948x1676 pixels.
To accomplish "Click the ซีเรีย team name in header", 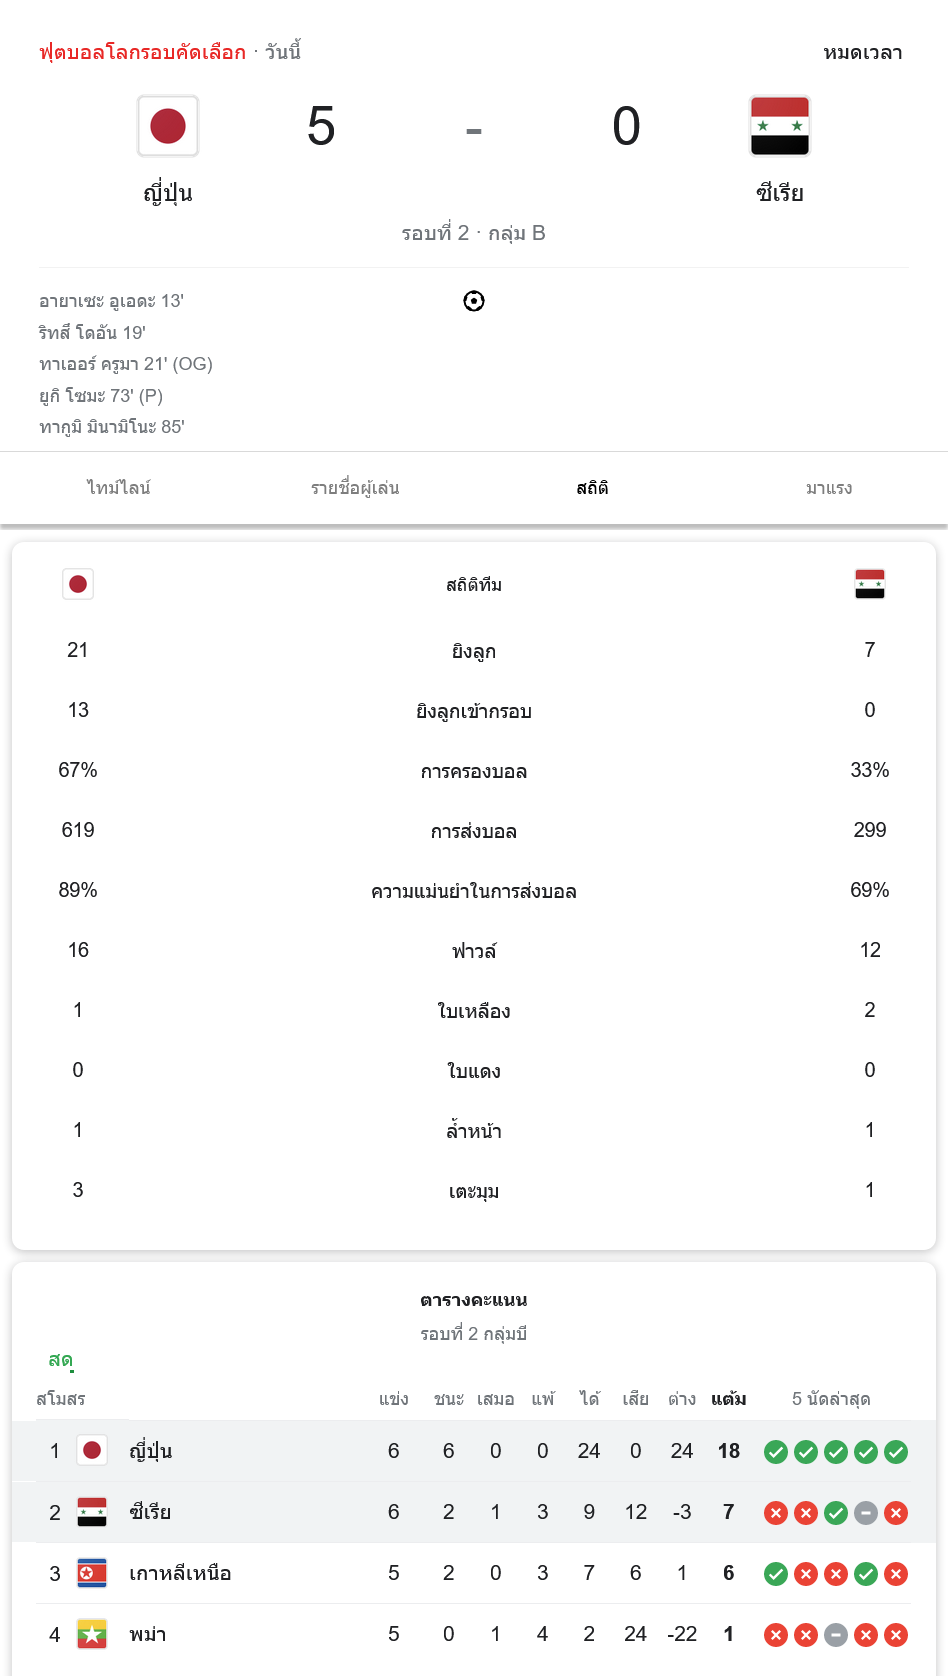I will click(x=780, y=193).
